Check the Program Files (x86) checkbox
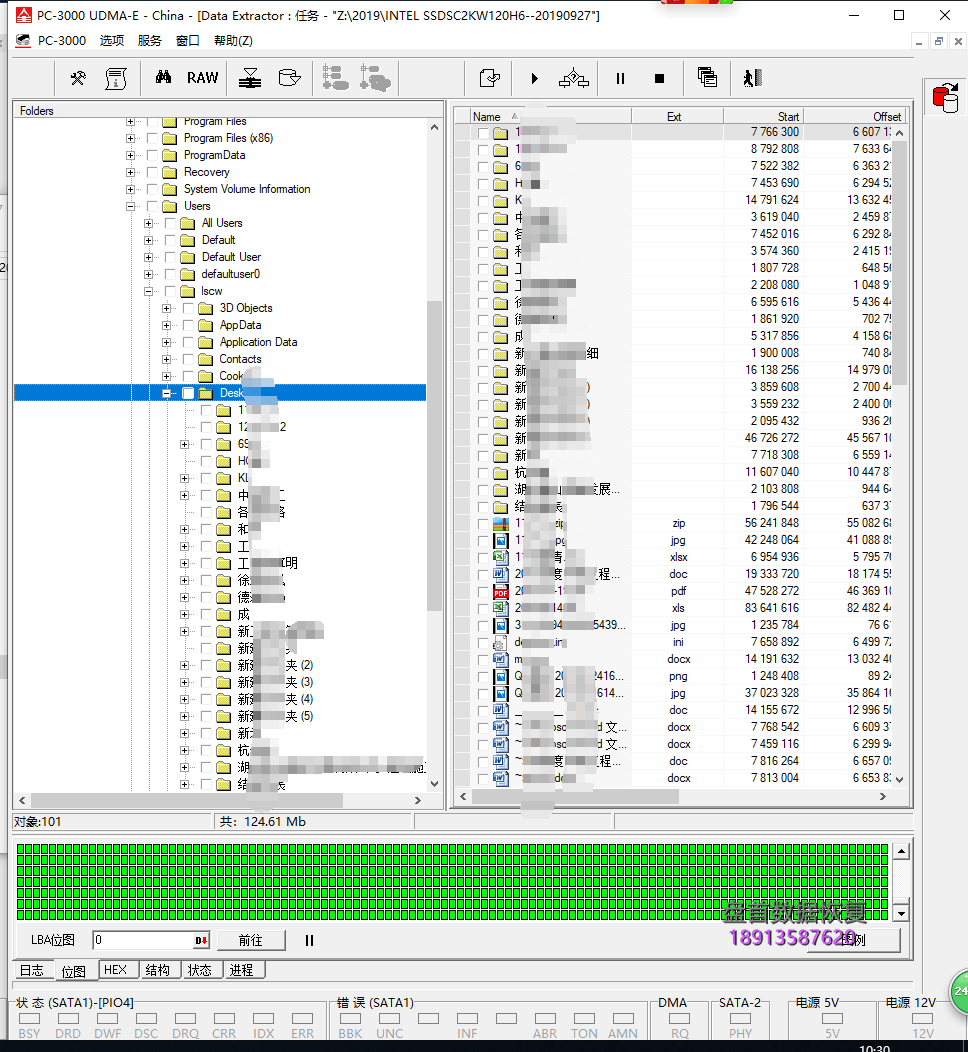The height and width of the screenshot is (1052, 968). click(x=152, y=138)
